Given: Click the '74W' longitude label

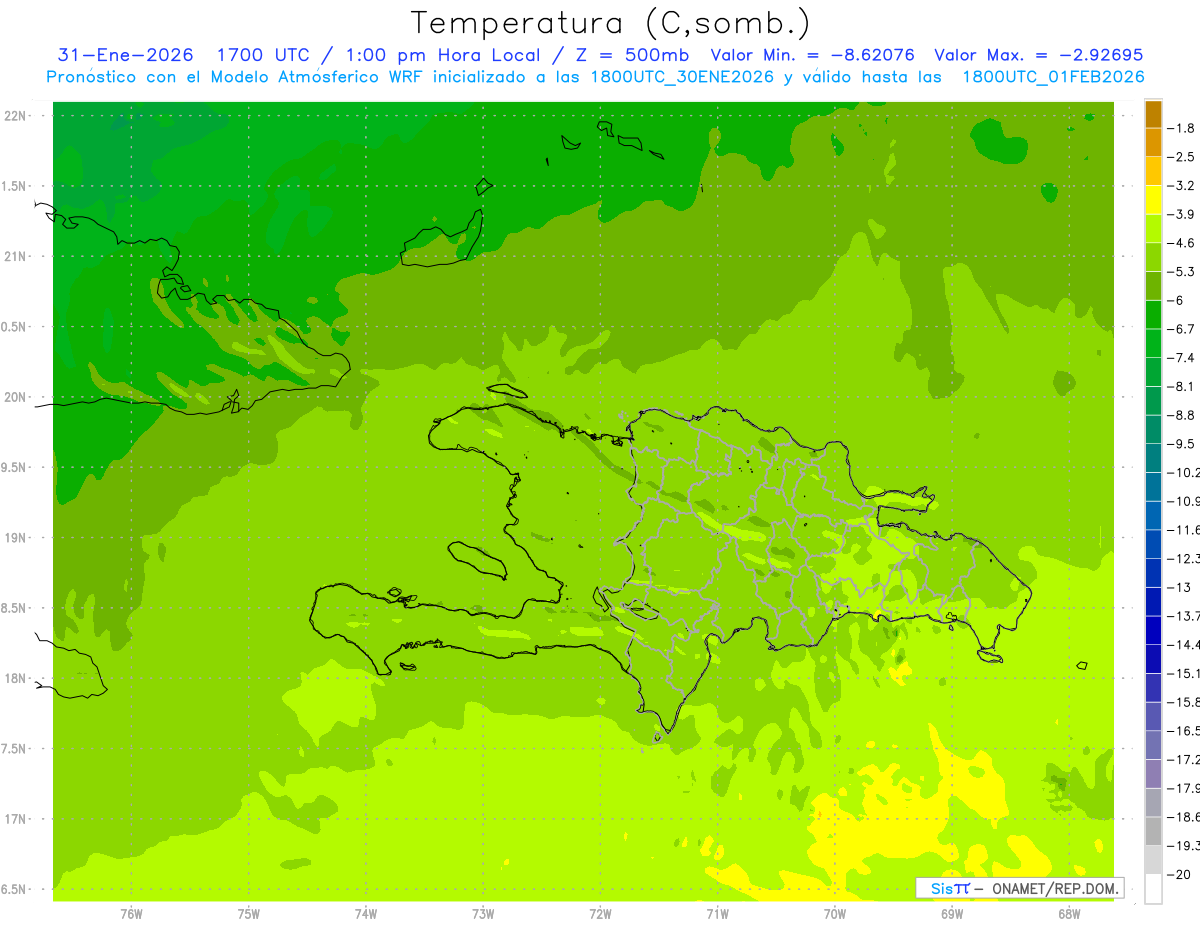Looking at the screenshot, I should click(366, 914).
